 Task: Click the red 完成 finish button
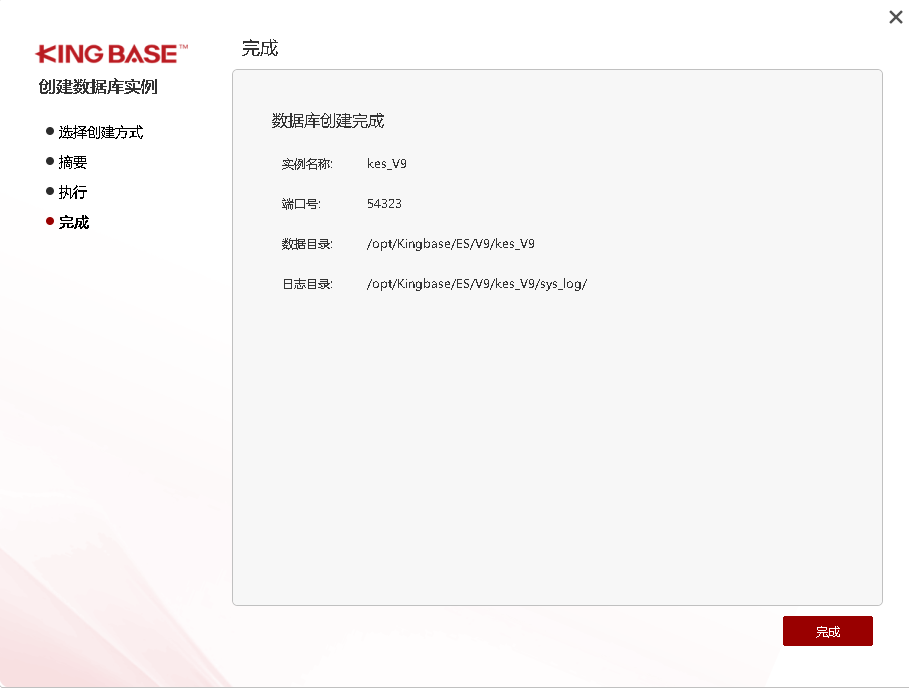(x=827, y=631)
